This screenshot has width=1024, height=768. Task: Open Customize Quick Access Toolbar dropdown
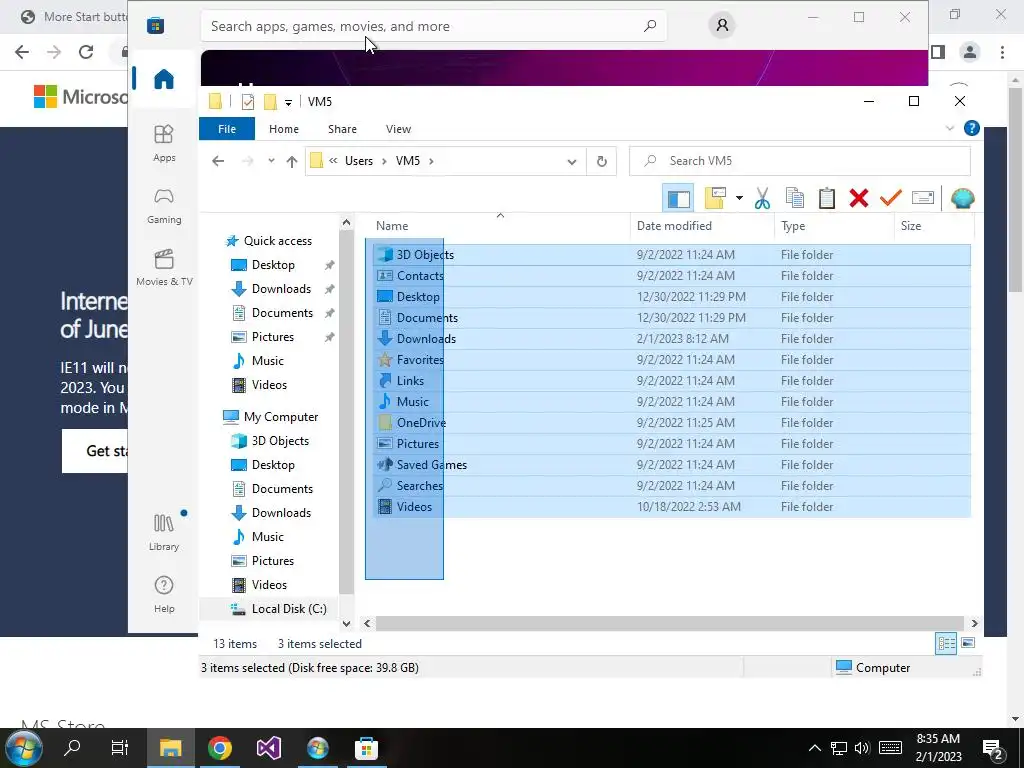(x=288, y=103)
